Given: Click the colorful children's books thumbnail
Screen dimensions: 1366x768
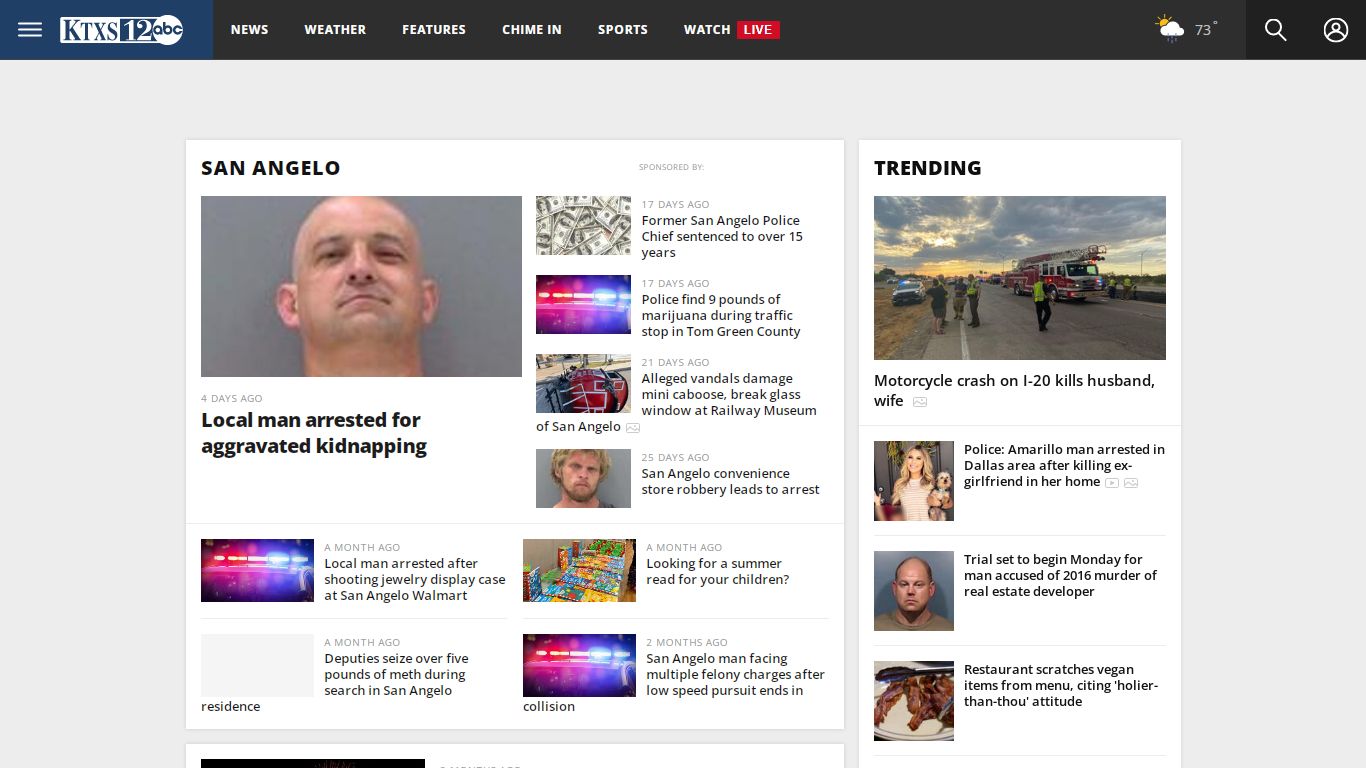Looking at the screenshot, I should (x=579, y=570).
